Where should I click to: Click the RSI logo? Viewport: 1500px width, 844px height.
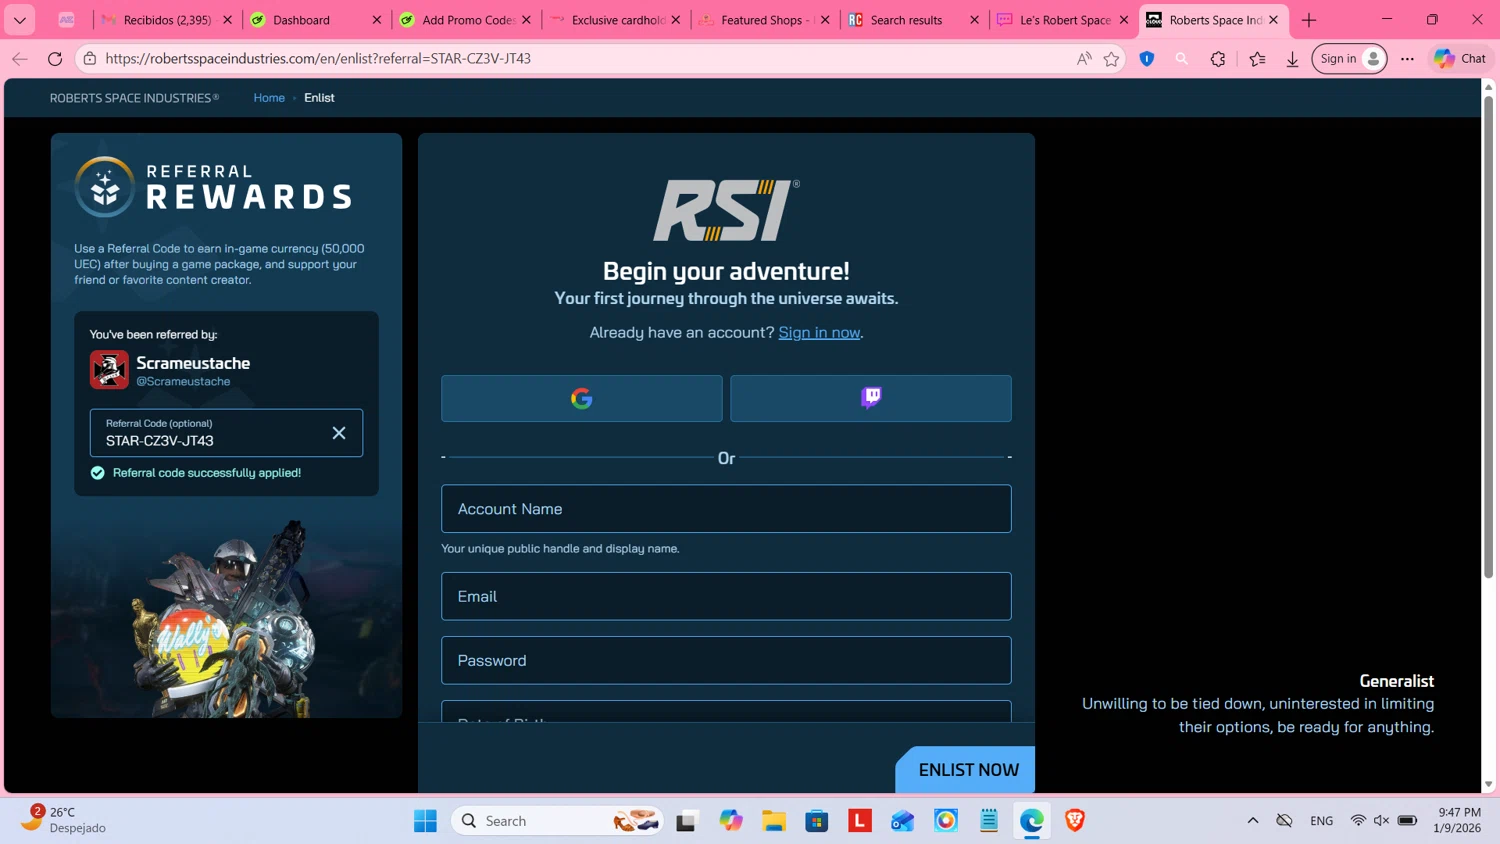coord(726,210)
